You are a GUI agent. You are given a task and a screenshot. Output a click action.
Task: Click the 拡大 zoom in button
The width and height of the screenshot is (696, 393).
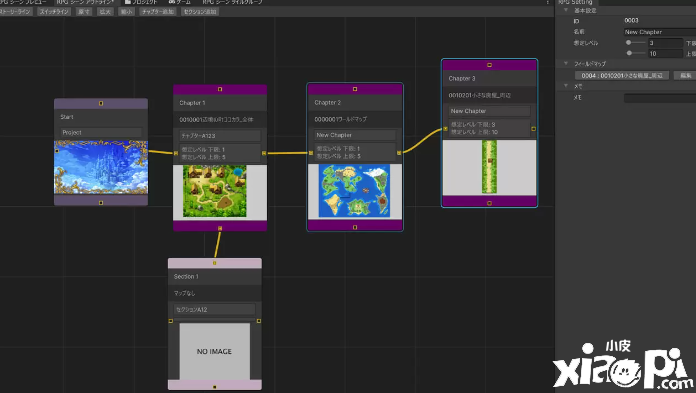coord(105,12)
